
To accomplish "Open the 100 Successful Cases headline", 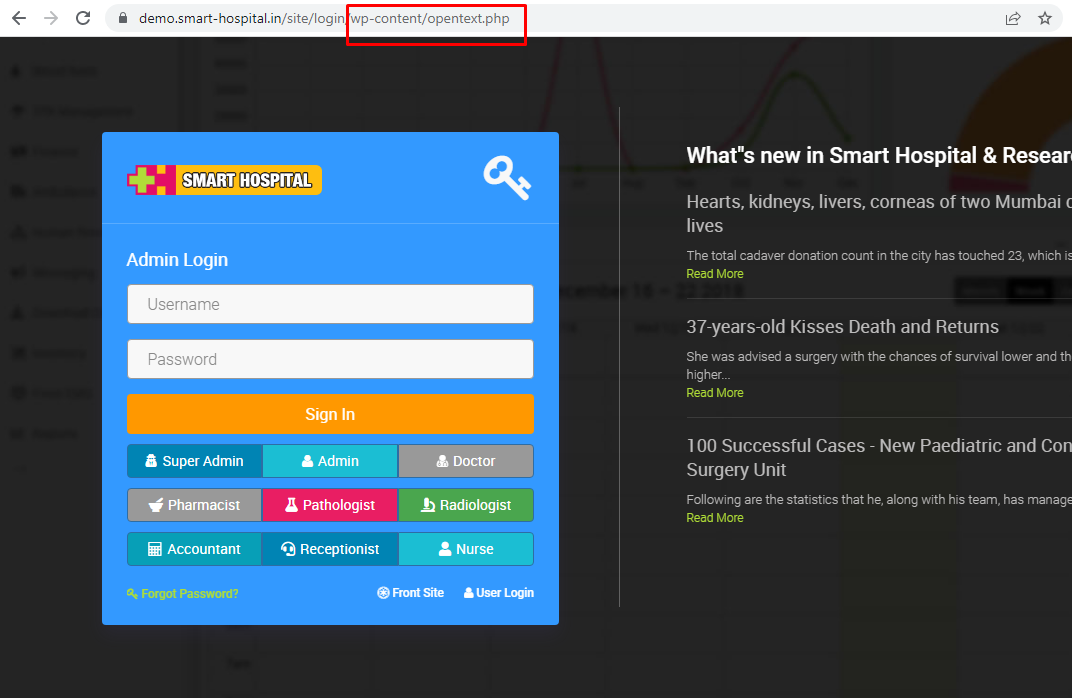I will tap(879, 457).
